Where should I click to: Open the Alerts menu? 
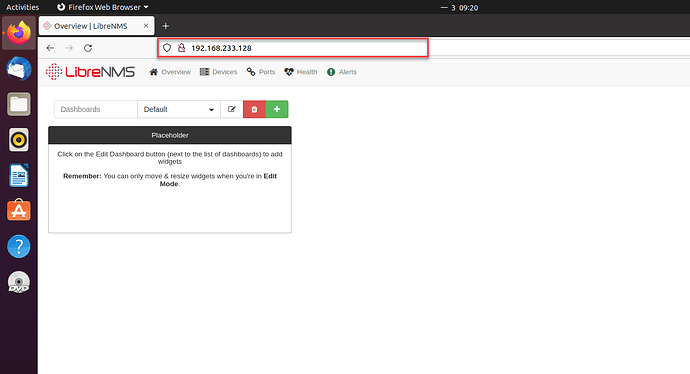(x=342, y=72)
